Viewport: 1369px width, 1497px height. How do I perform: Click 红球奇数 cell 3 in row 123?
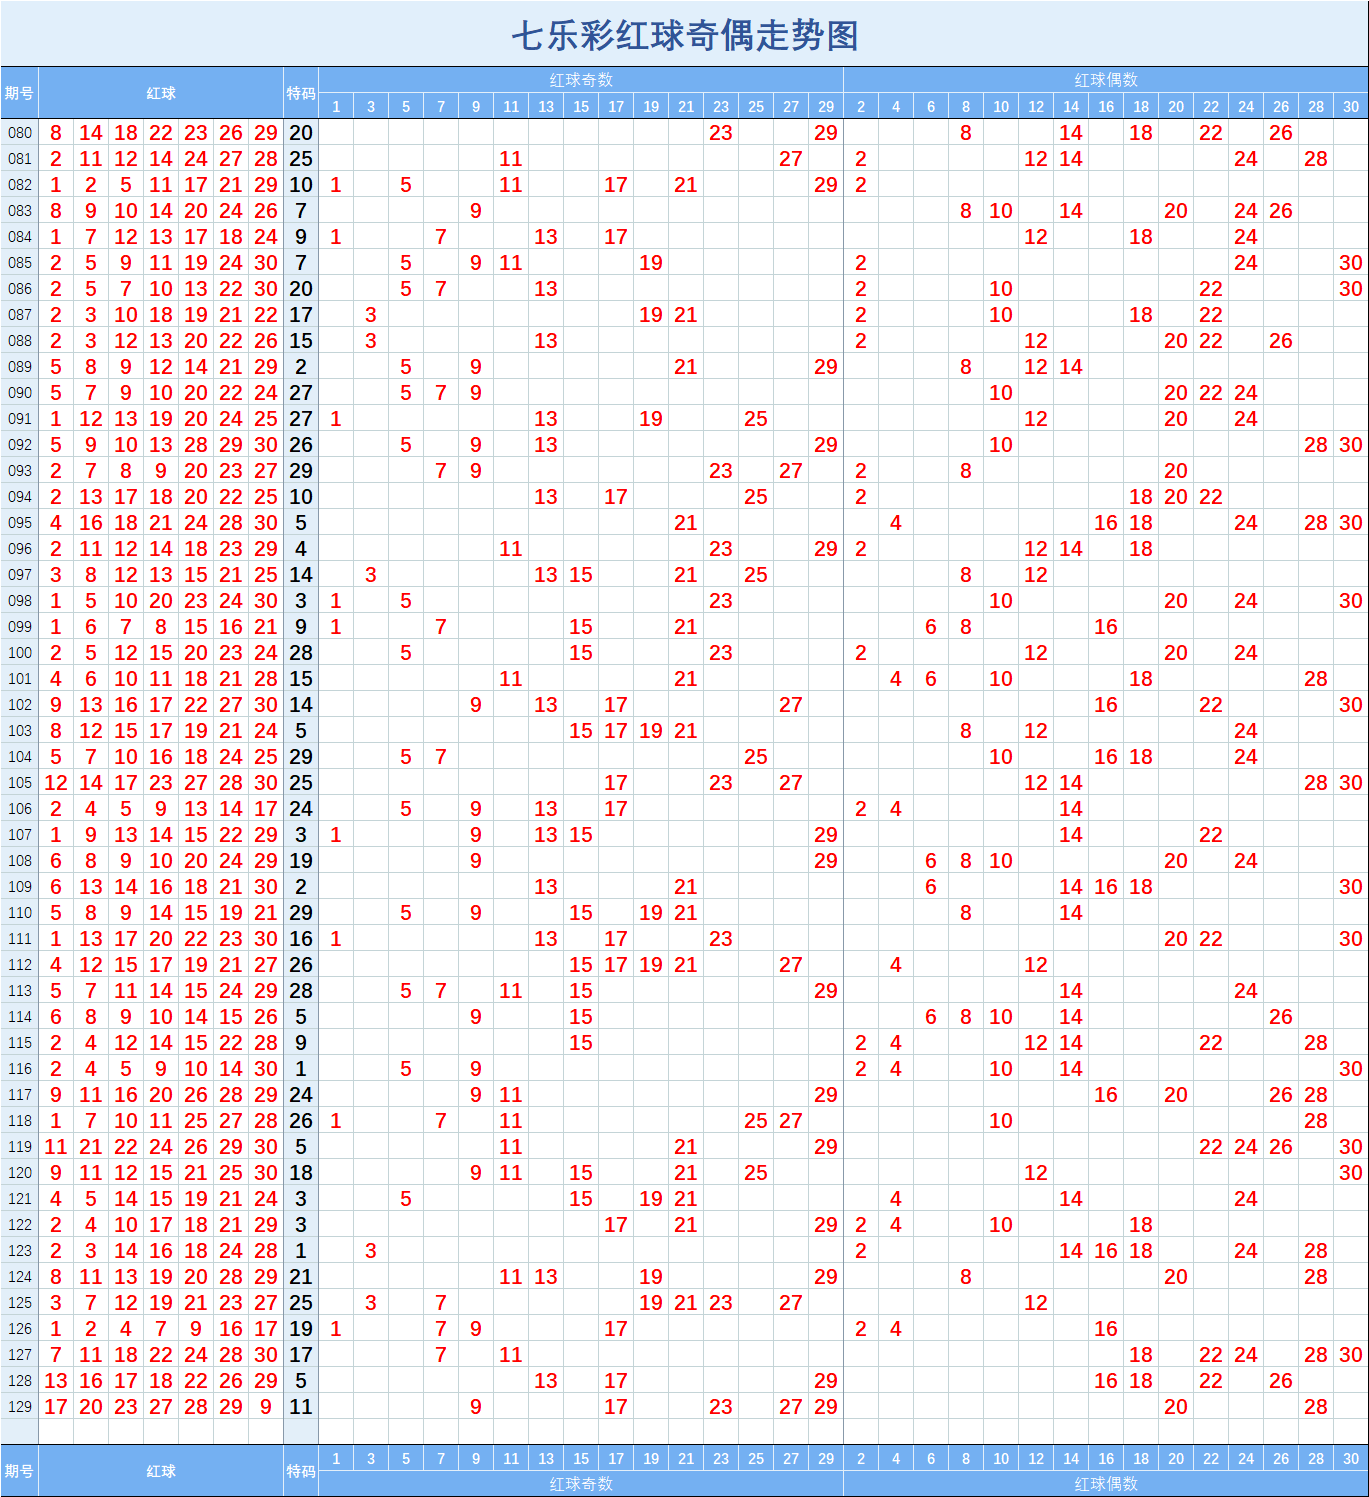(x=371, y=1251)
